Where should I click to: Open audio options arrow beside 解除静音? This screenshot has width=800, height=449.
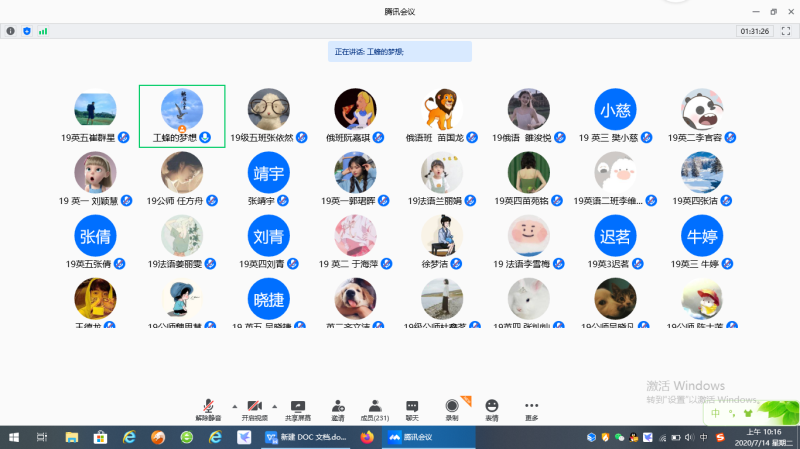[234, 406]
